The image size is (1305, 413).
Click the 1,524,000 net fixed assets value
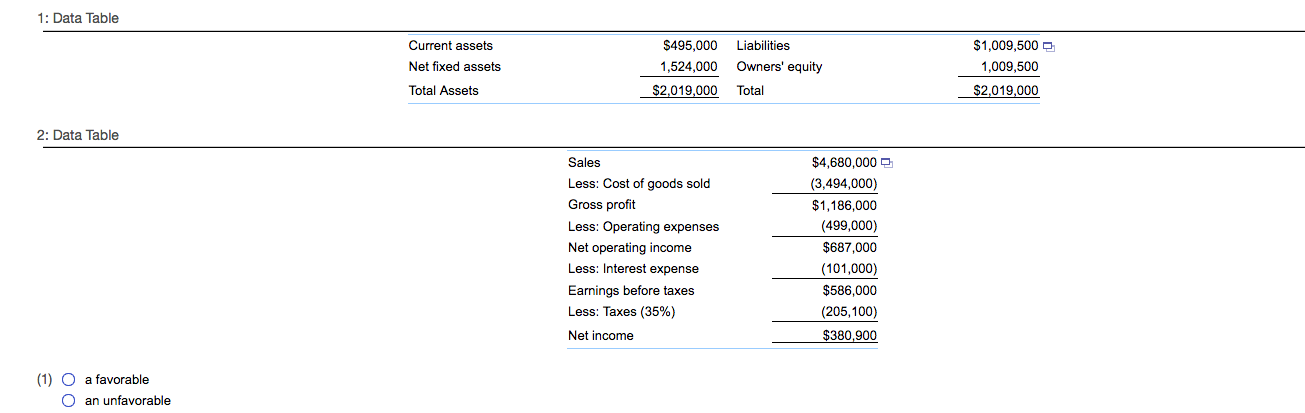pyautogui.click(x=689, y=67)
